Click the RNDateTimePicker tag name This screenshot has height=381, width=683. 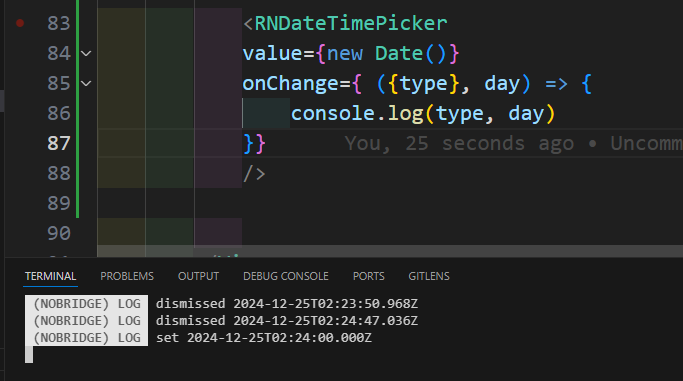click(x=351, y=23)
